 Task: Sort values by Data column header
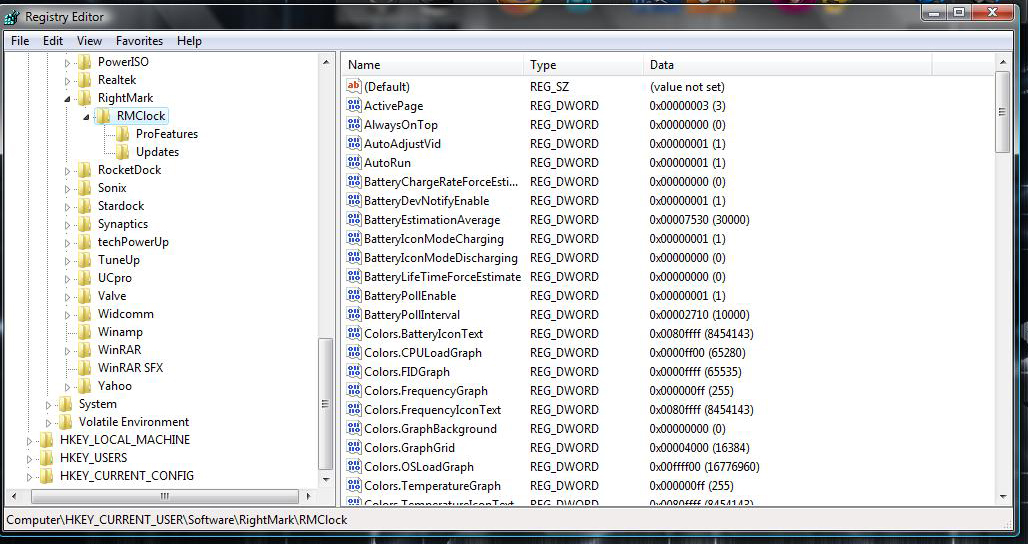787,64
